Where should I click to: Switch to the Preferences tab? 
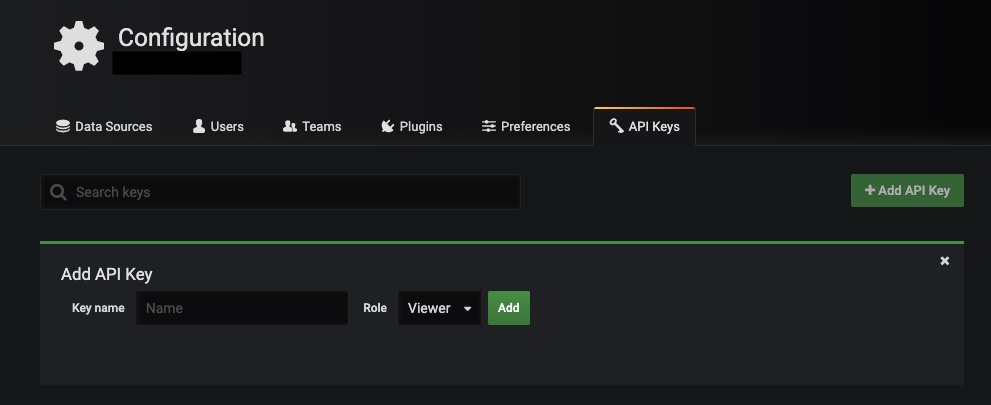(526, 127)
